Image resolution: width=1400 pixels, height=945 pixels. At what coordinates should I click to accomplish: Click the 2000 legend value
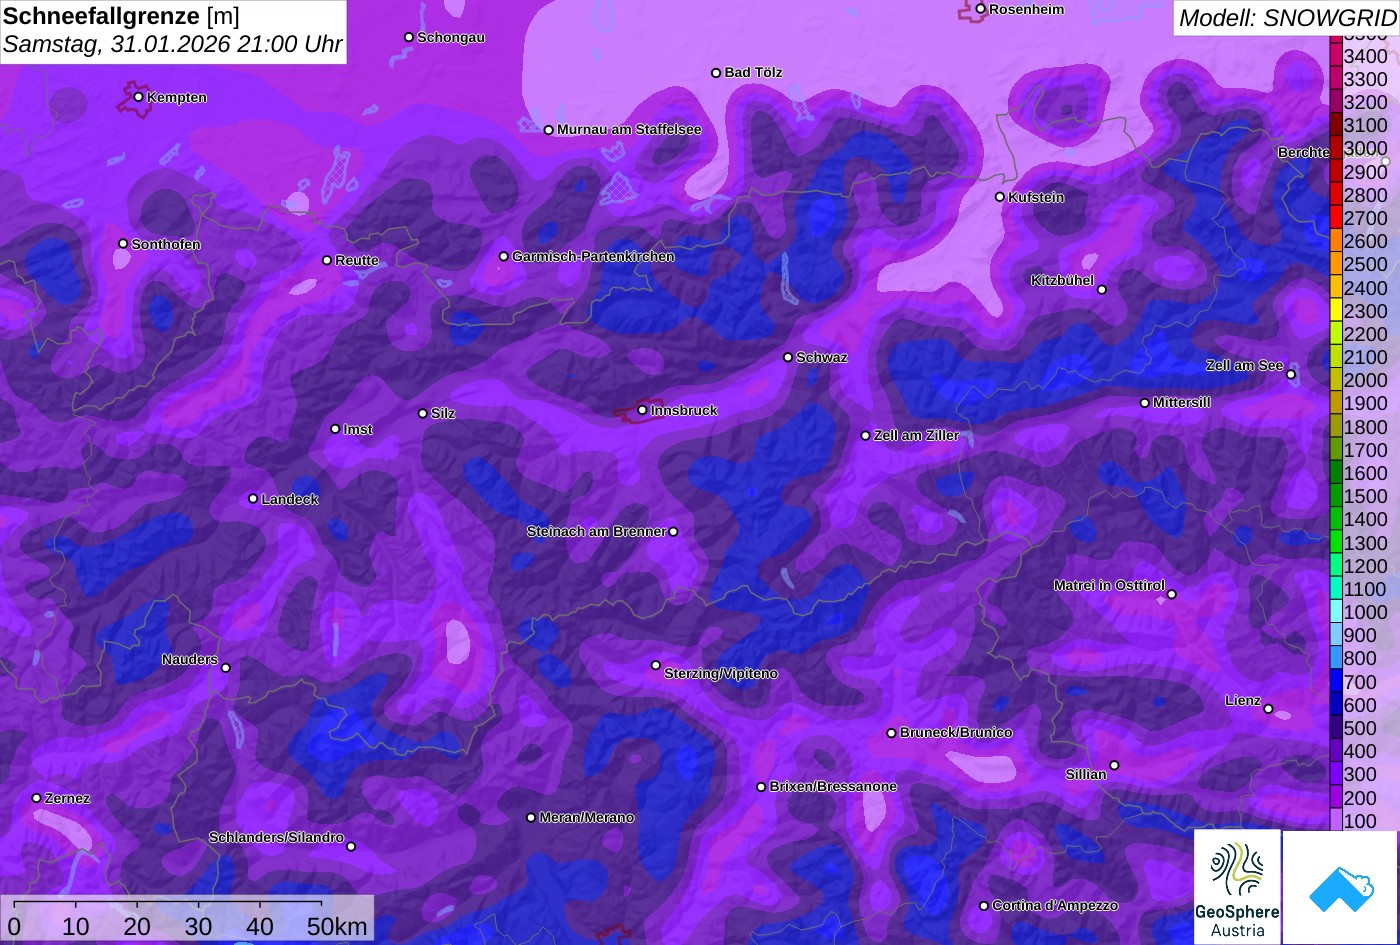[x=1366, y=380]
